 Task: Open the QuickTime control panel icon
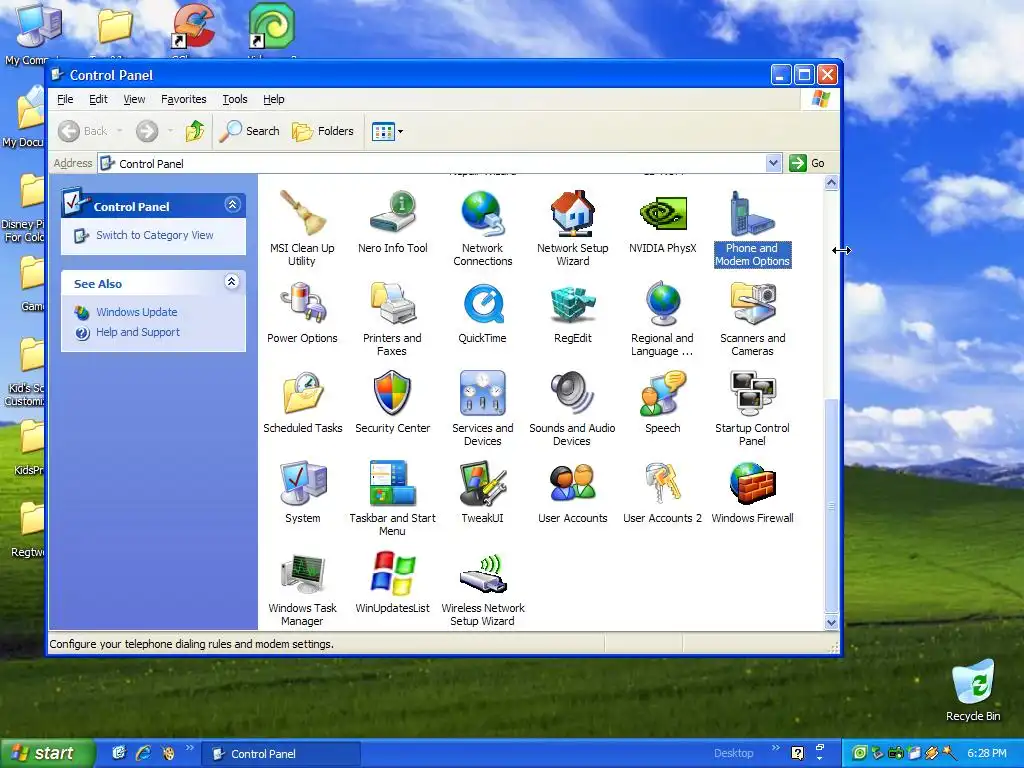point(483,312)
